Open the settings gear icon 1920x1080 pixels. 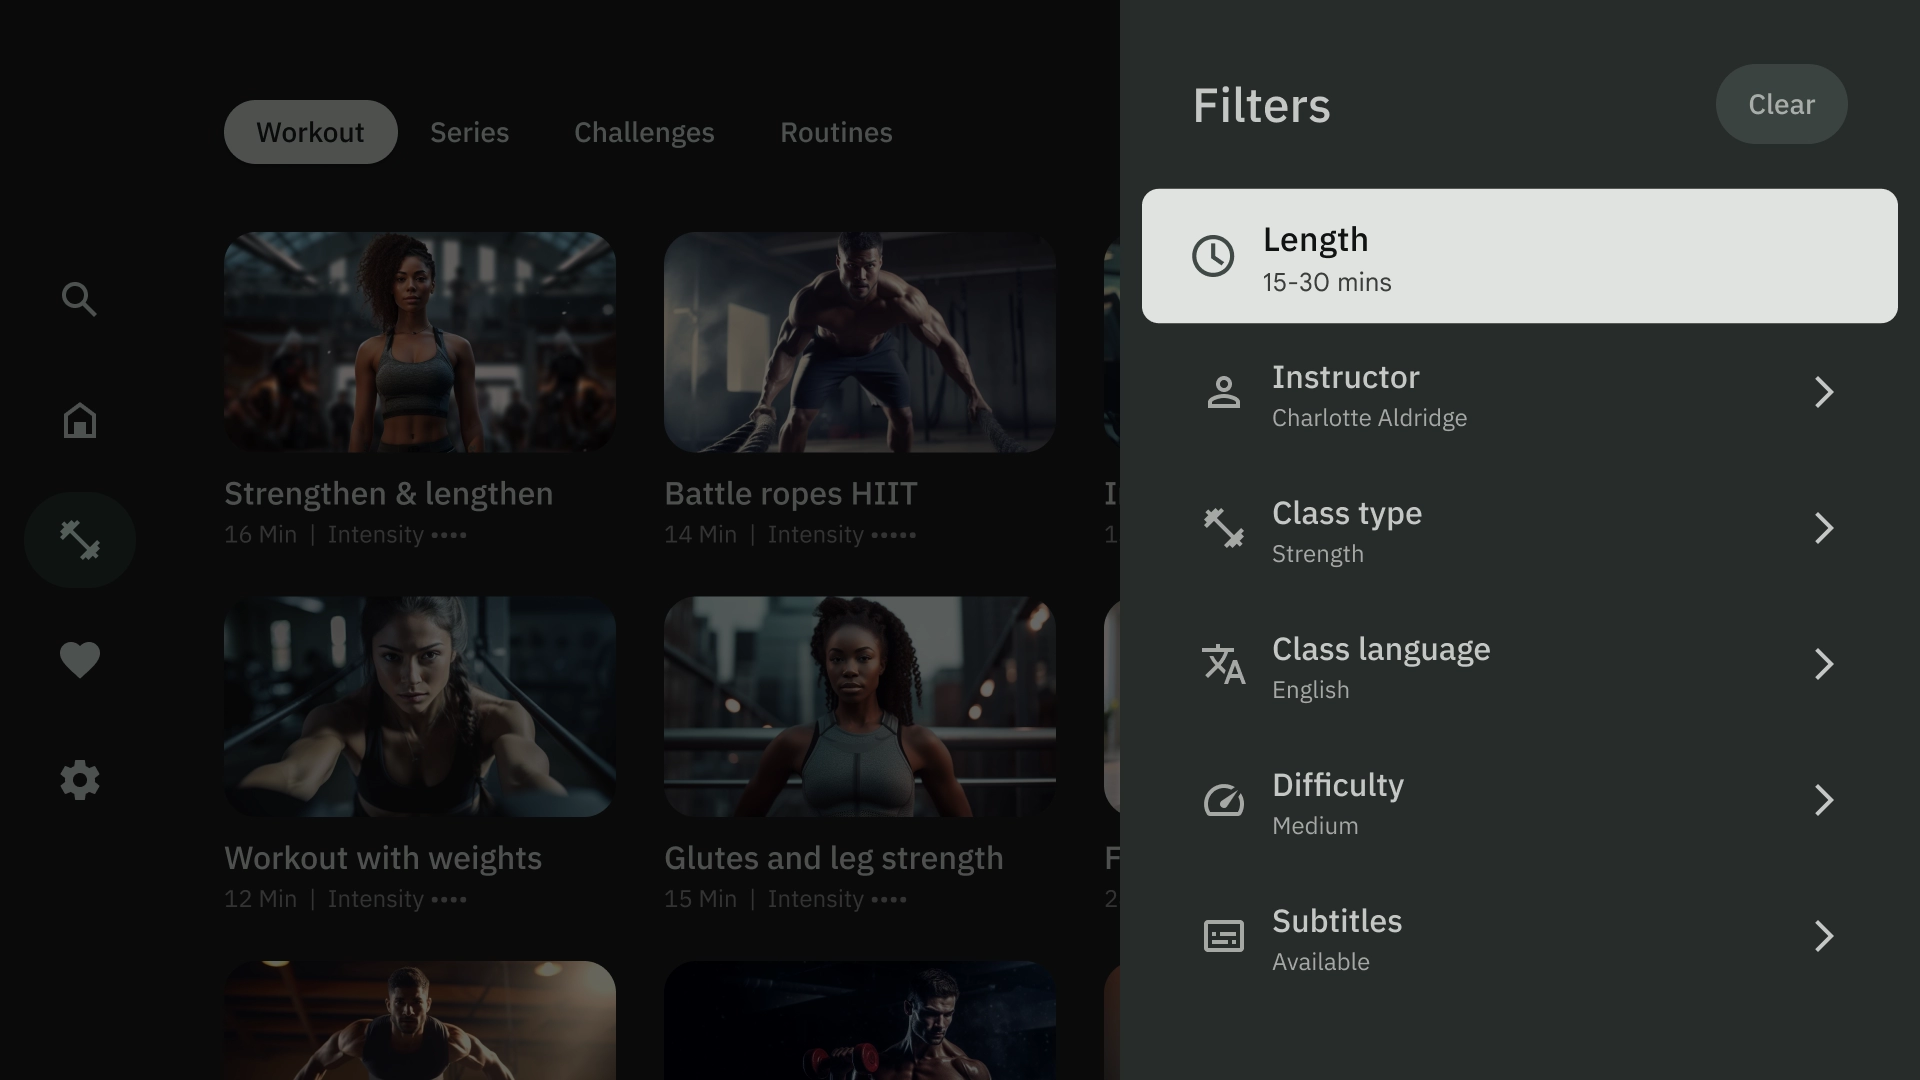79,779
